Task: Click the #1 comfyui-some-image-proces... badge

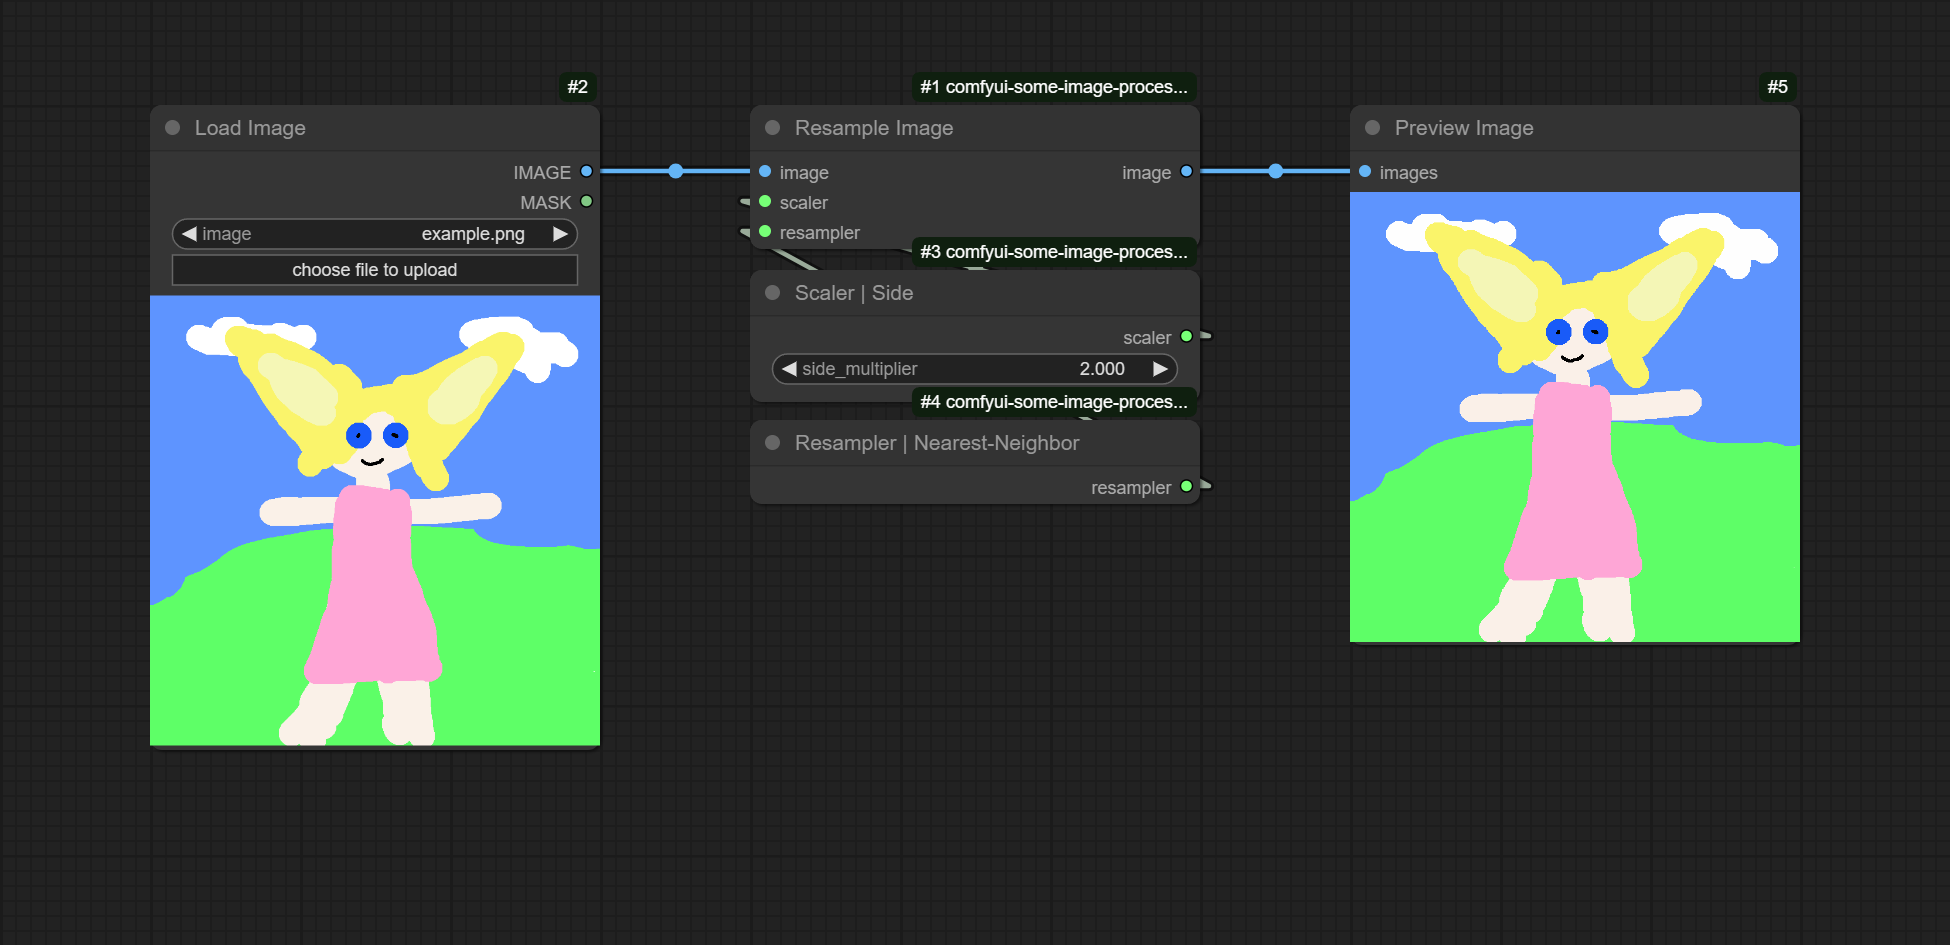Action: click(1054, 87)
